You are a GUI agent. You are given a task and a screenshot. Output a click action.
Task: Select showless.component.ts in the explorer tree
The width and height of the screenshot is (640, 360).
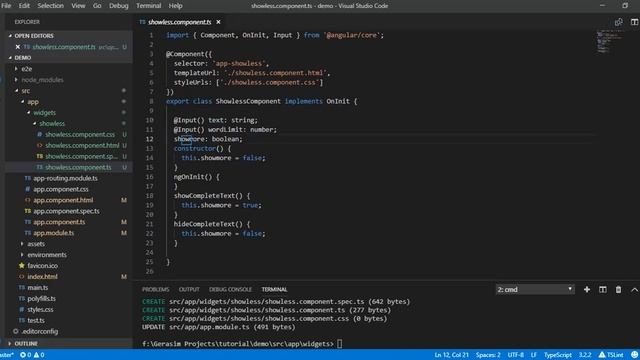tap(78, 167)
